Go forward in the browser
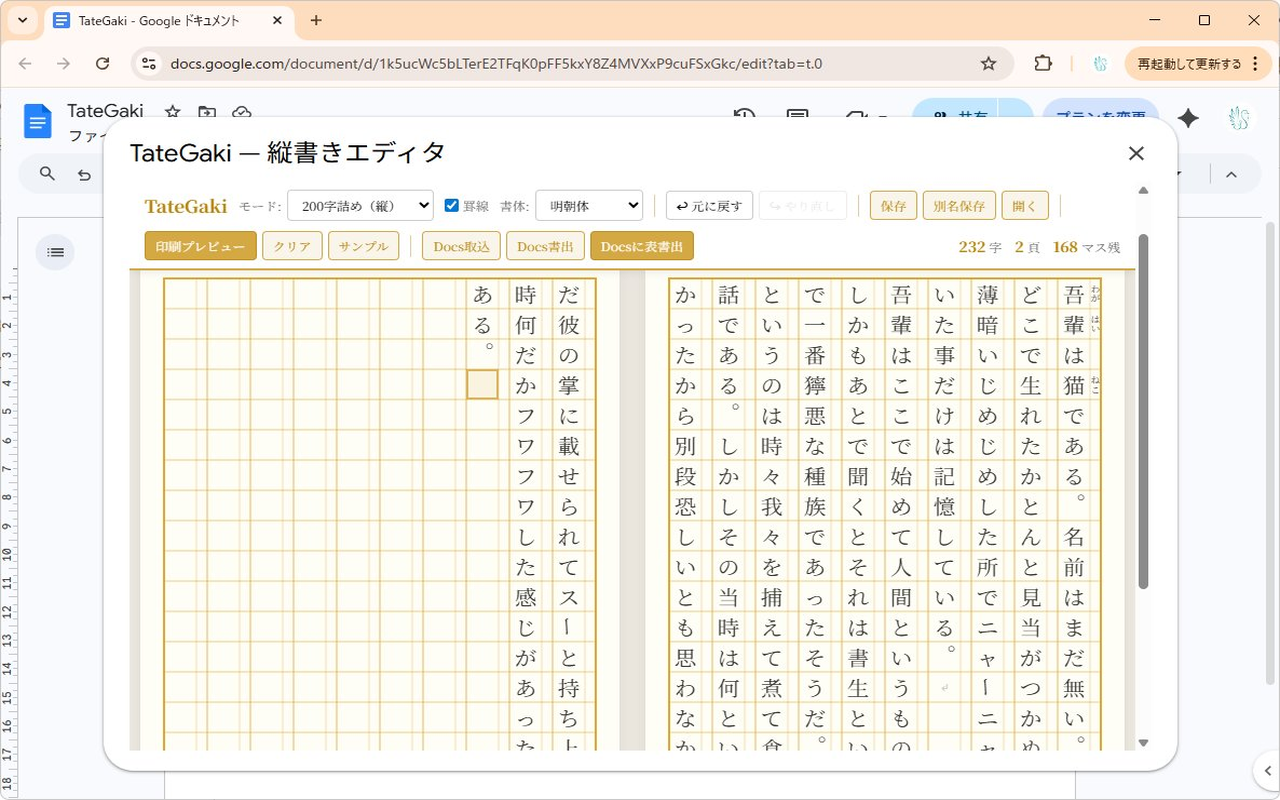 tap(63, 63)
